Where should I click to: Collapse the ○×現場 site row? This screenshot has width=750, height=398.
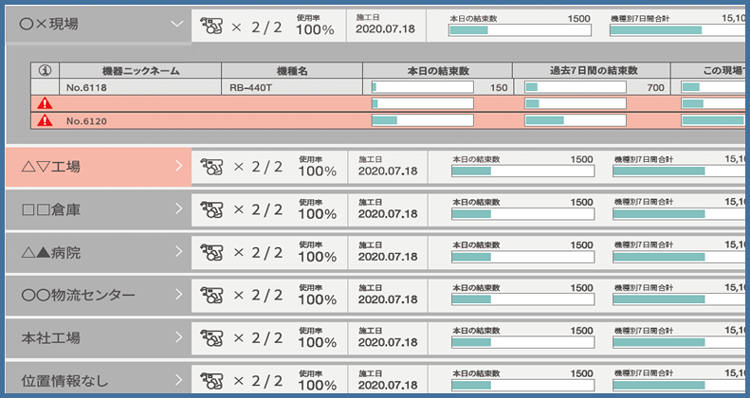click(x=177, y=24)
